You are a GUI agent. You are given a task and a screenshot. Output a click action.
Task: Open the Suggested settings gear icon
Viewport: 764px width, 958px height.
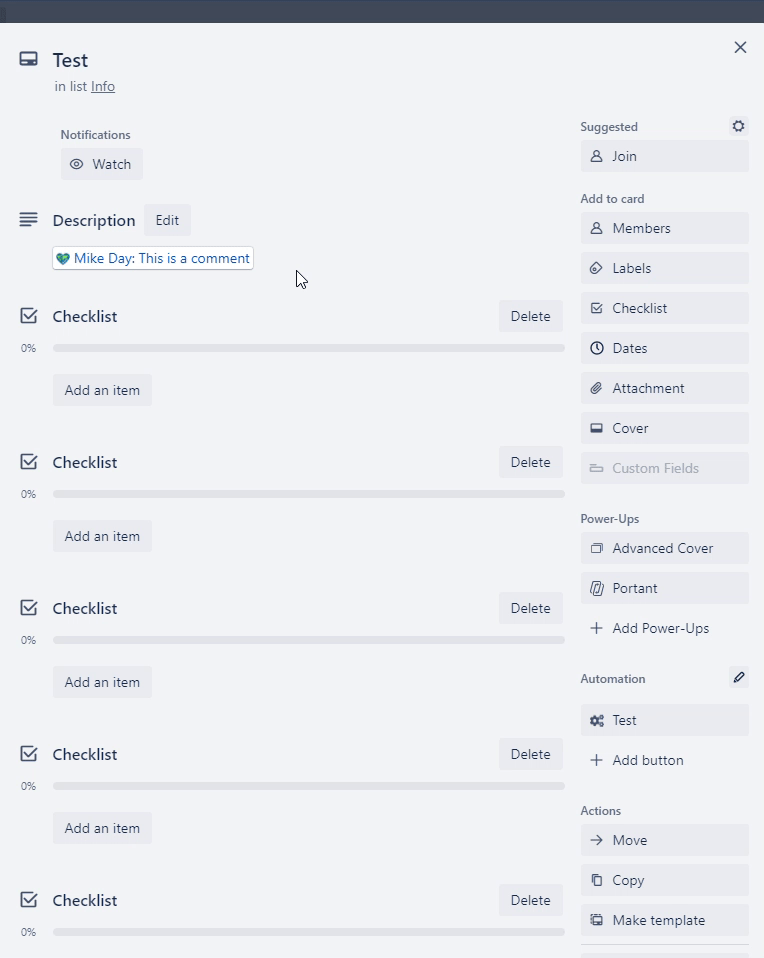pyautogui.click(x=738, y=126)
